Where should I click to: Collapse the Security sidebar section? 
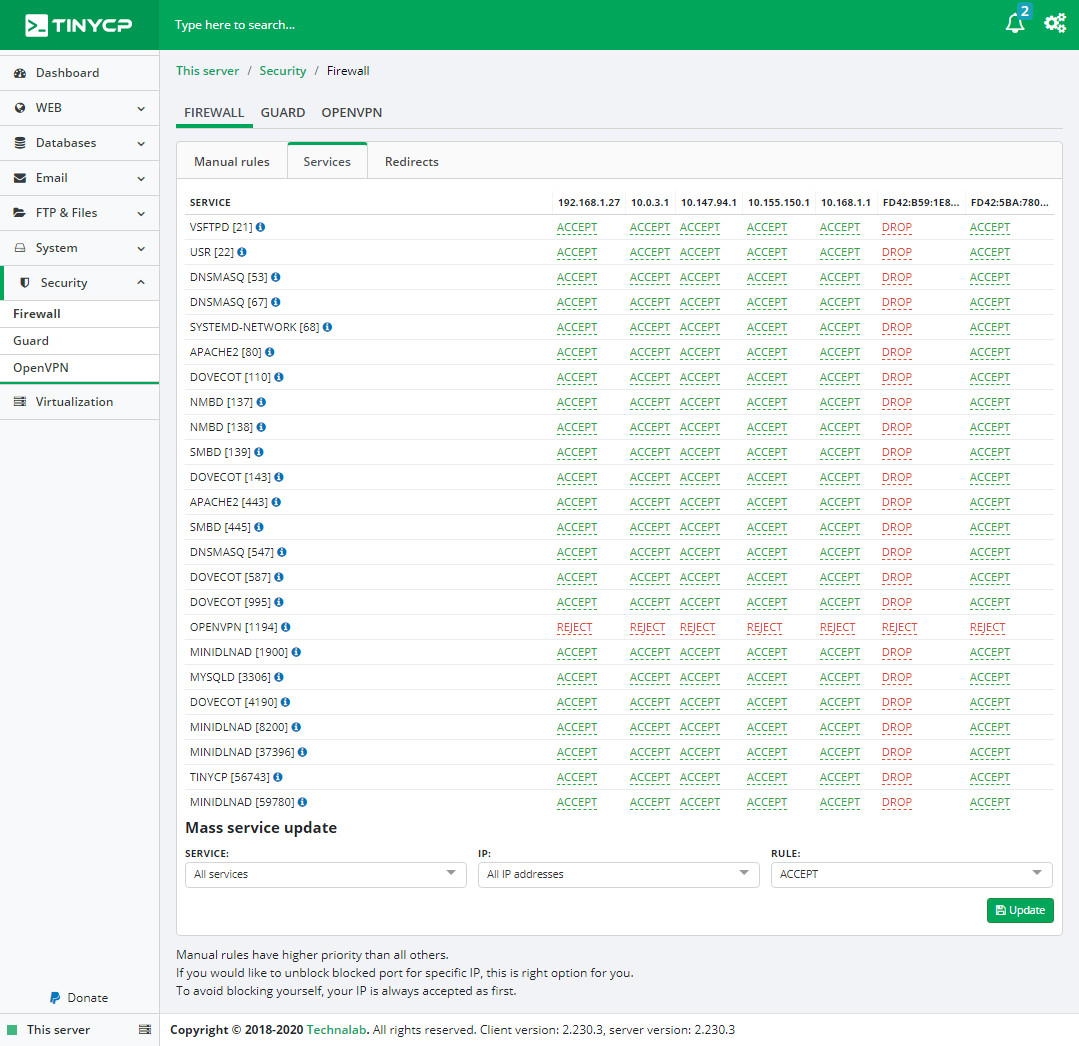tap(80, 283)
